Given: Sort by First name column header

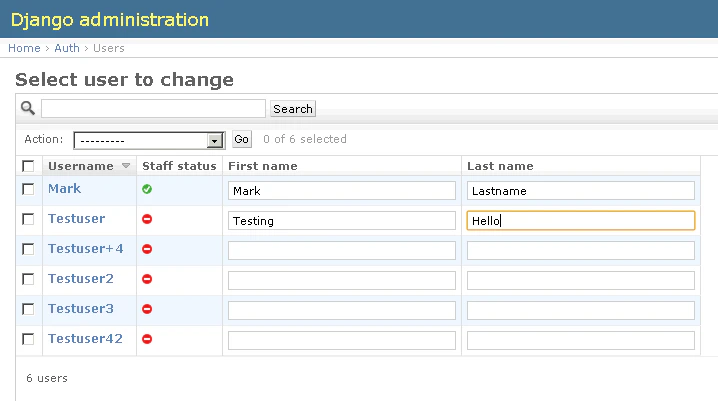Looking at the screenshot, I should pos(263,166).
